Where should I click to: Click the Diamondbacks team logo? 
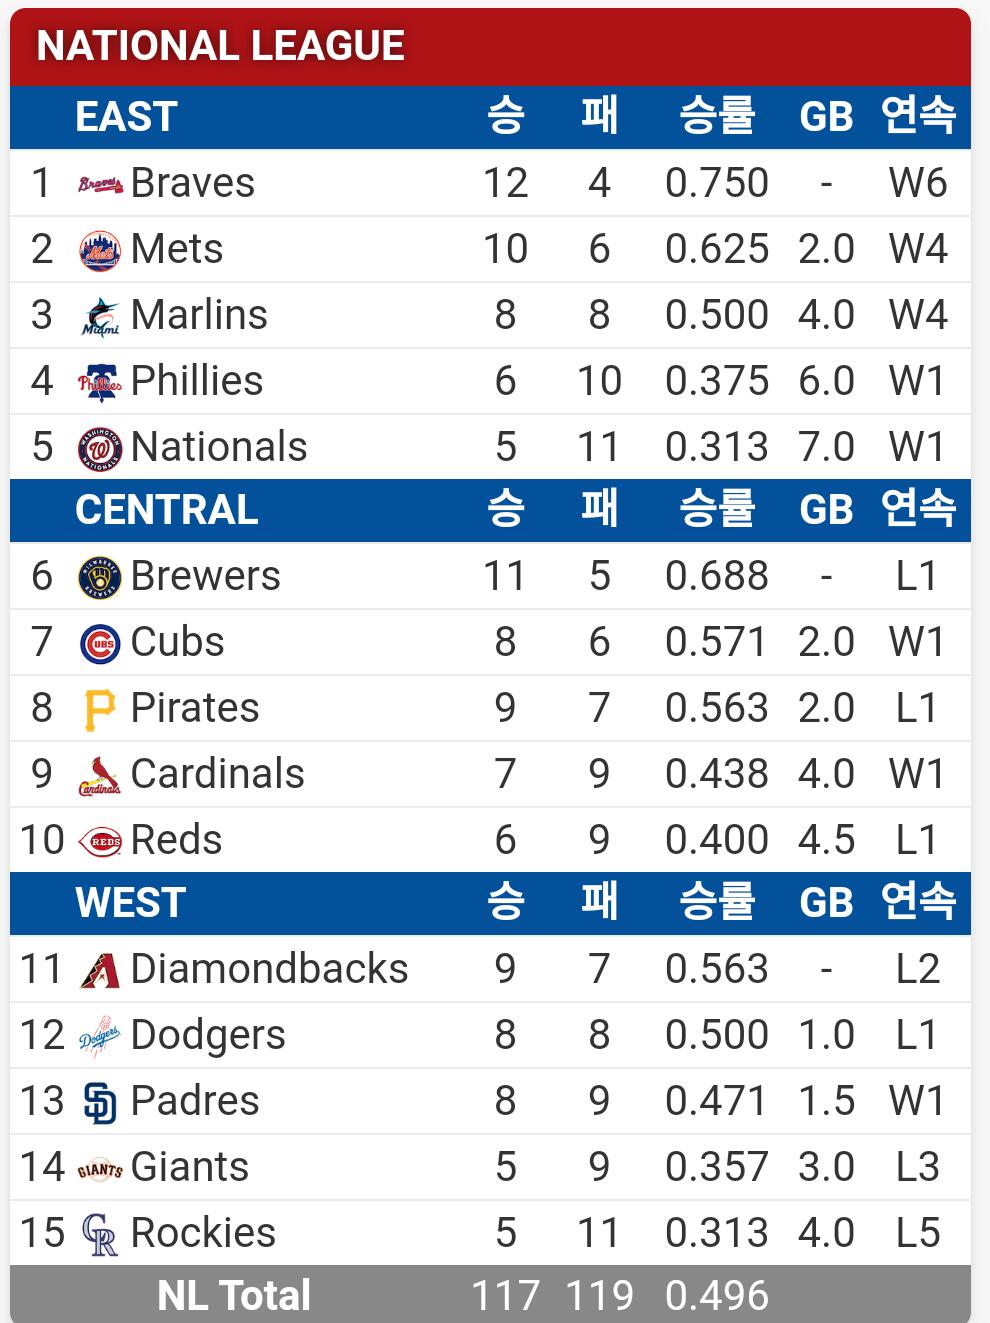[x=100, y=970]
